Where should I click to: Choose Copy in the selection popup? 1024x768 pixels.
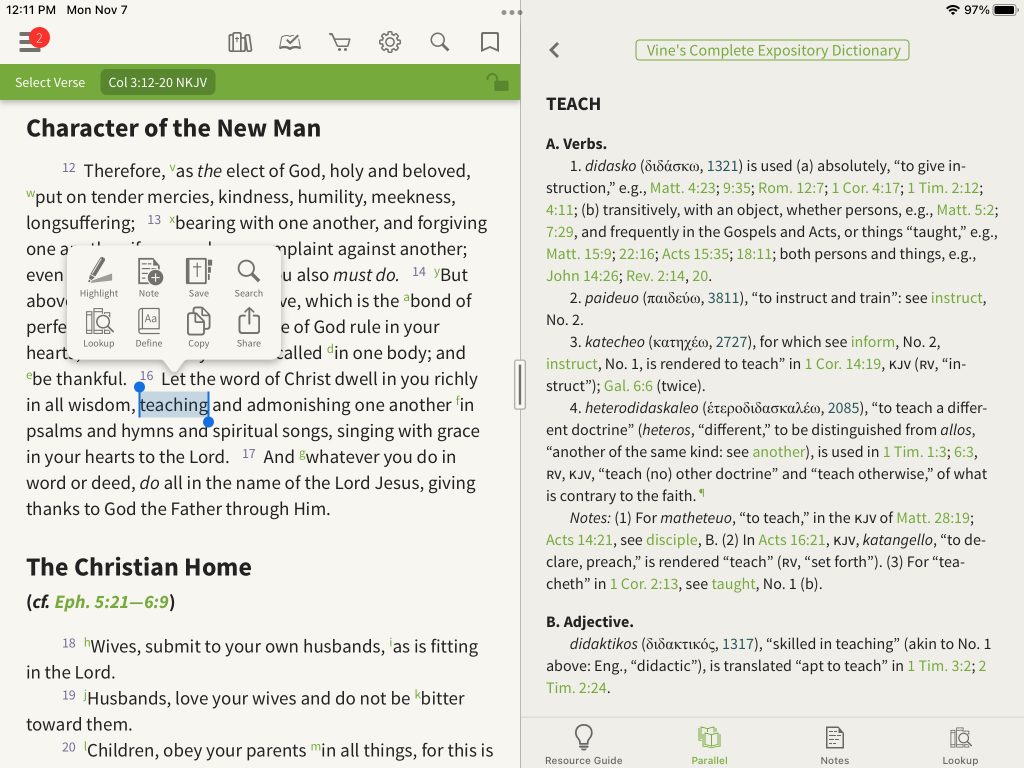[x=199, y=327]
